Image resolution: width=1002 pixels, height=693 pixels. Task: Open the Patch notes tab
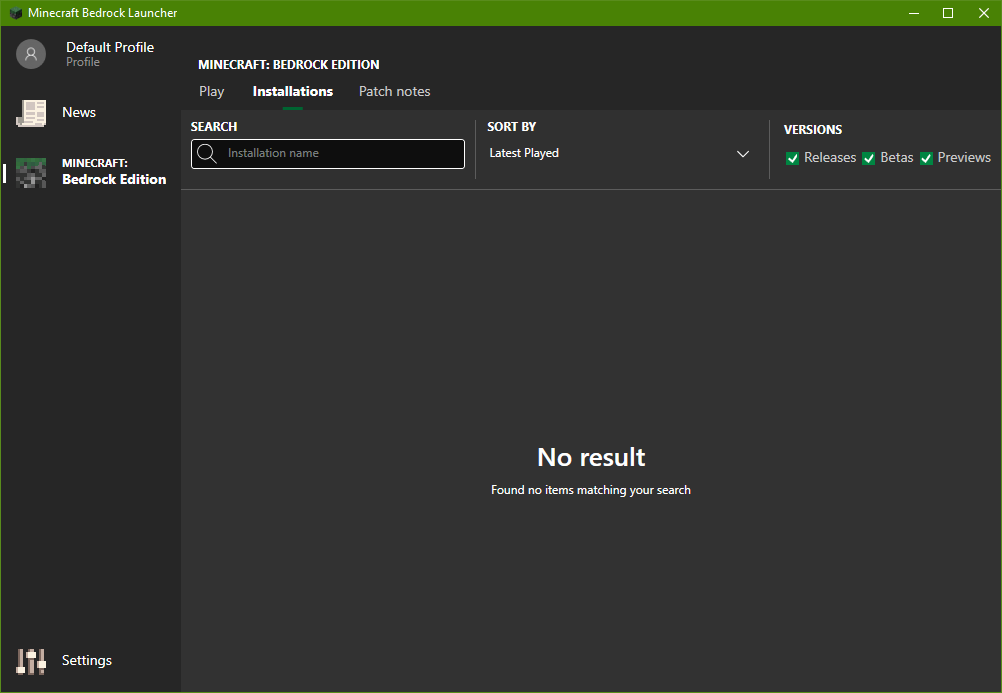tap(394, 91)
